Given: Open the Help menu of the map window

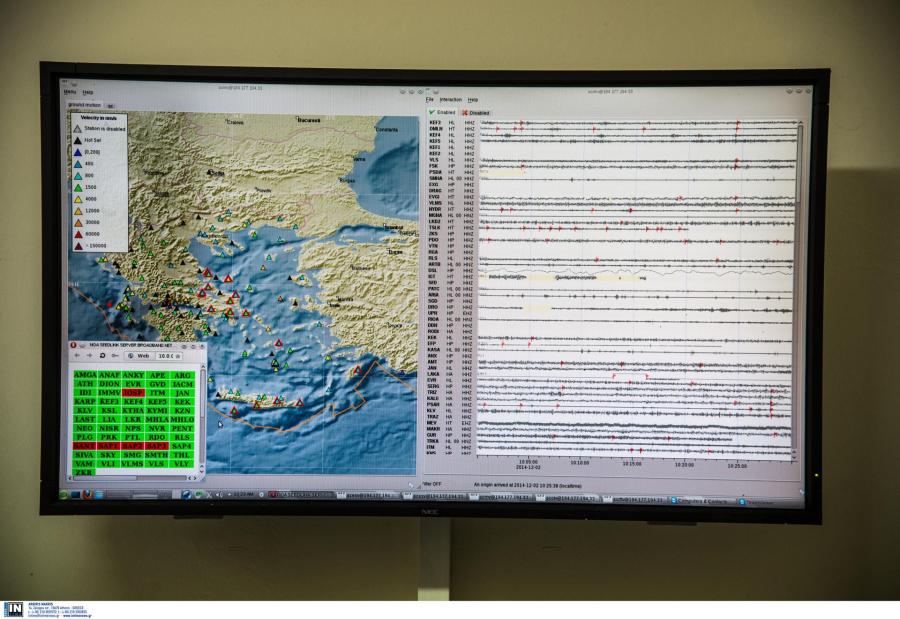Looking at the screenshot, I should (x=88, y=92).
